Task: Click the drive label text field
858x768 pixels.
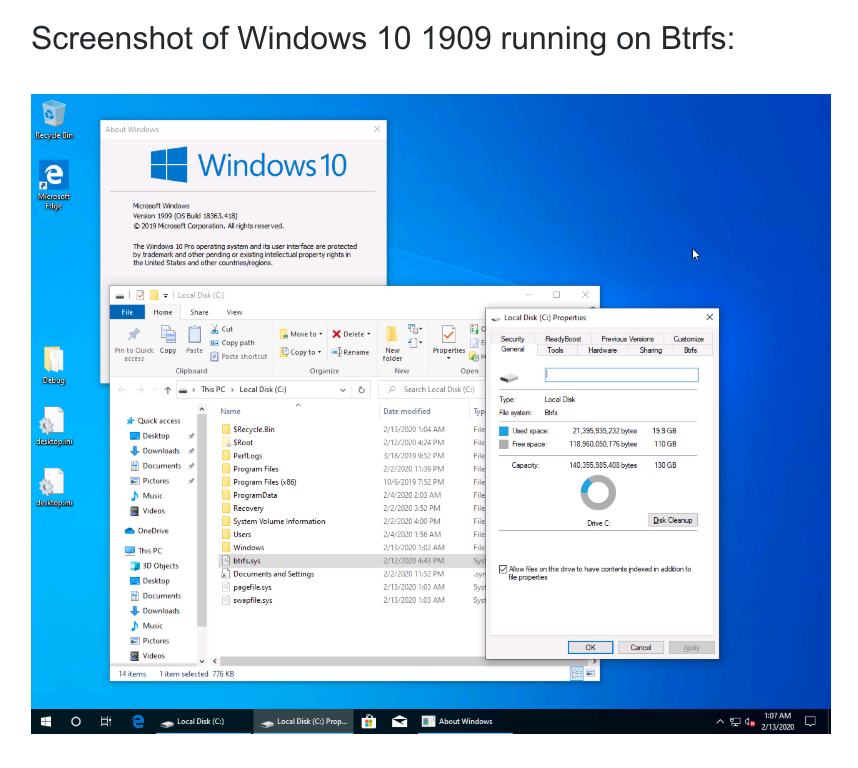Action: [622, 375]
